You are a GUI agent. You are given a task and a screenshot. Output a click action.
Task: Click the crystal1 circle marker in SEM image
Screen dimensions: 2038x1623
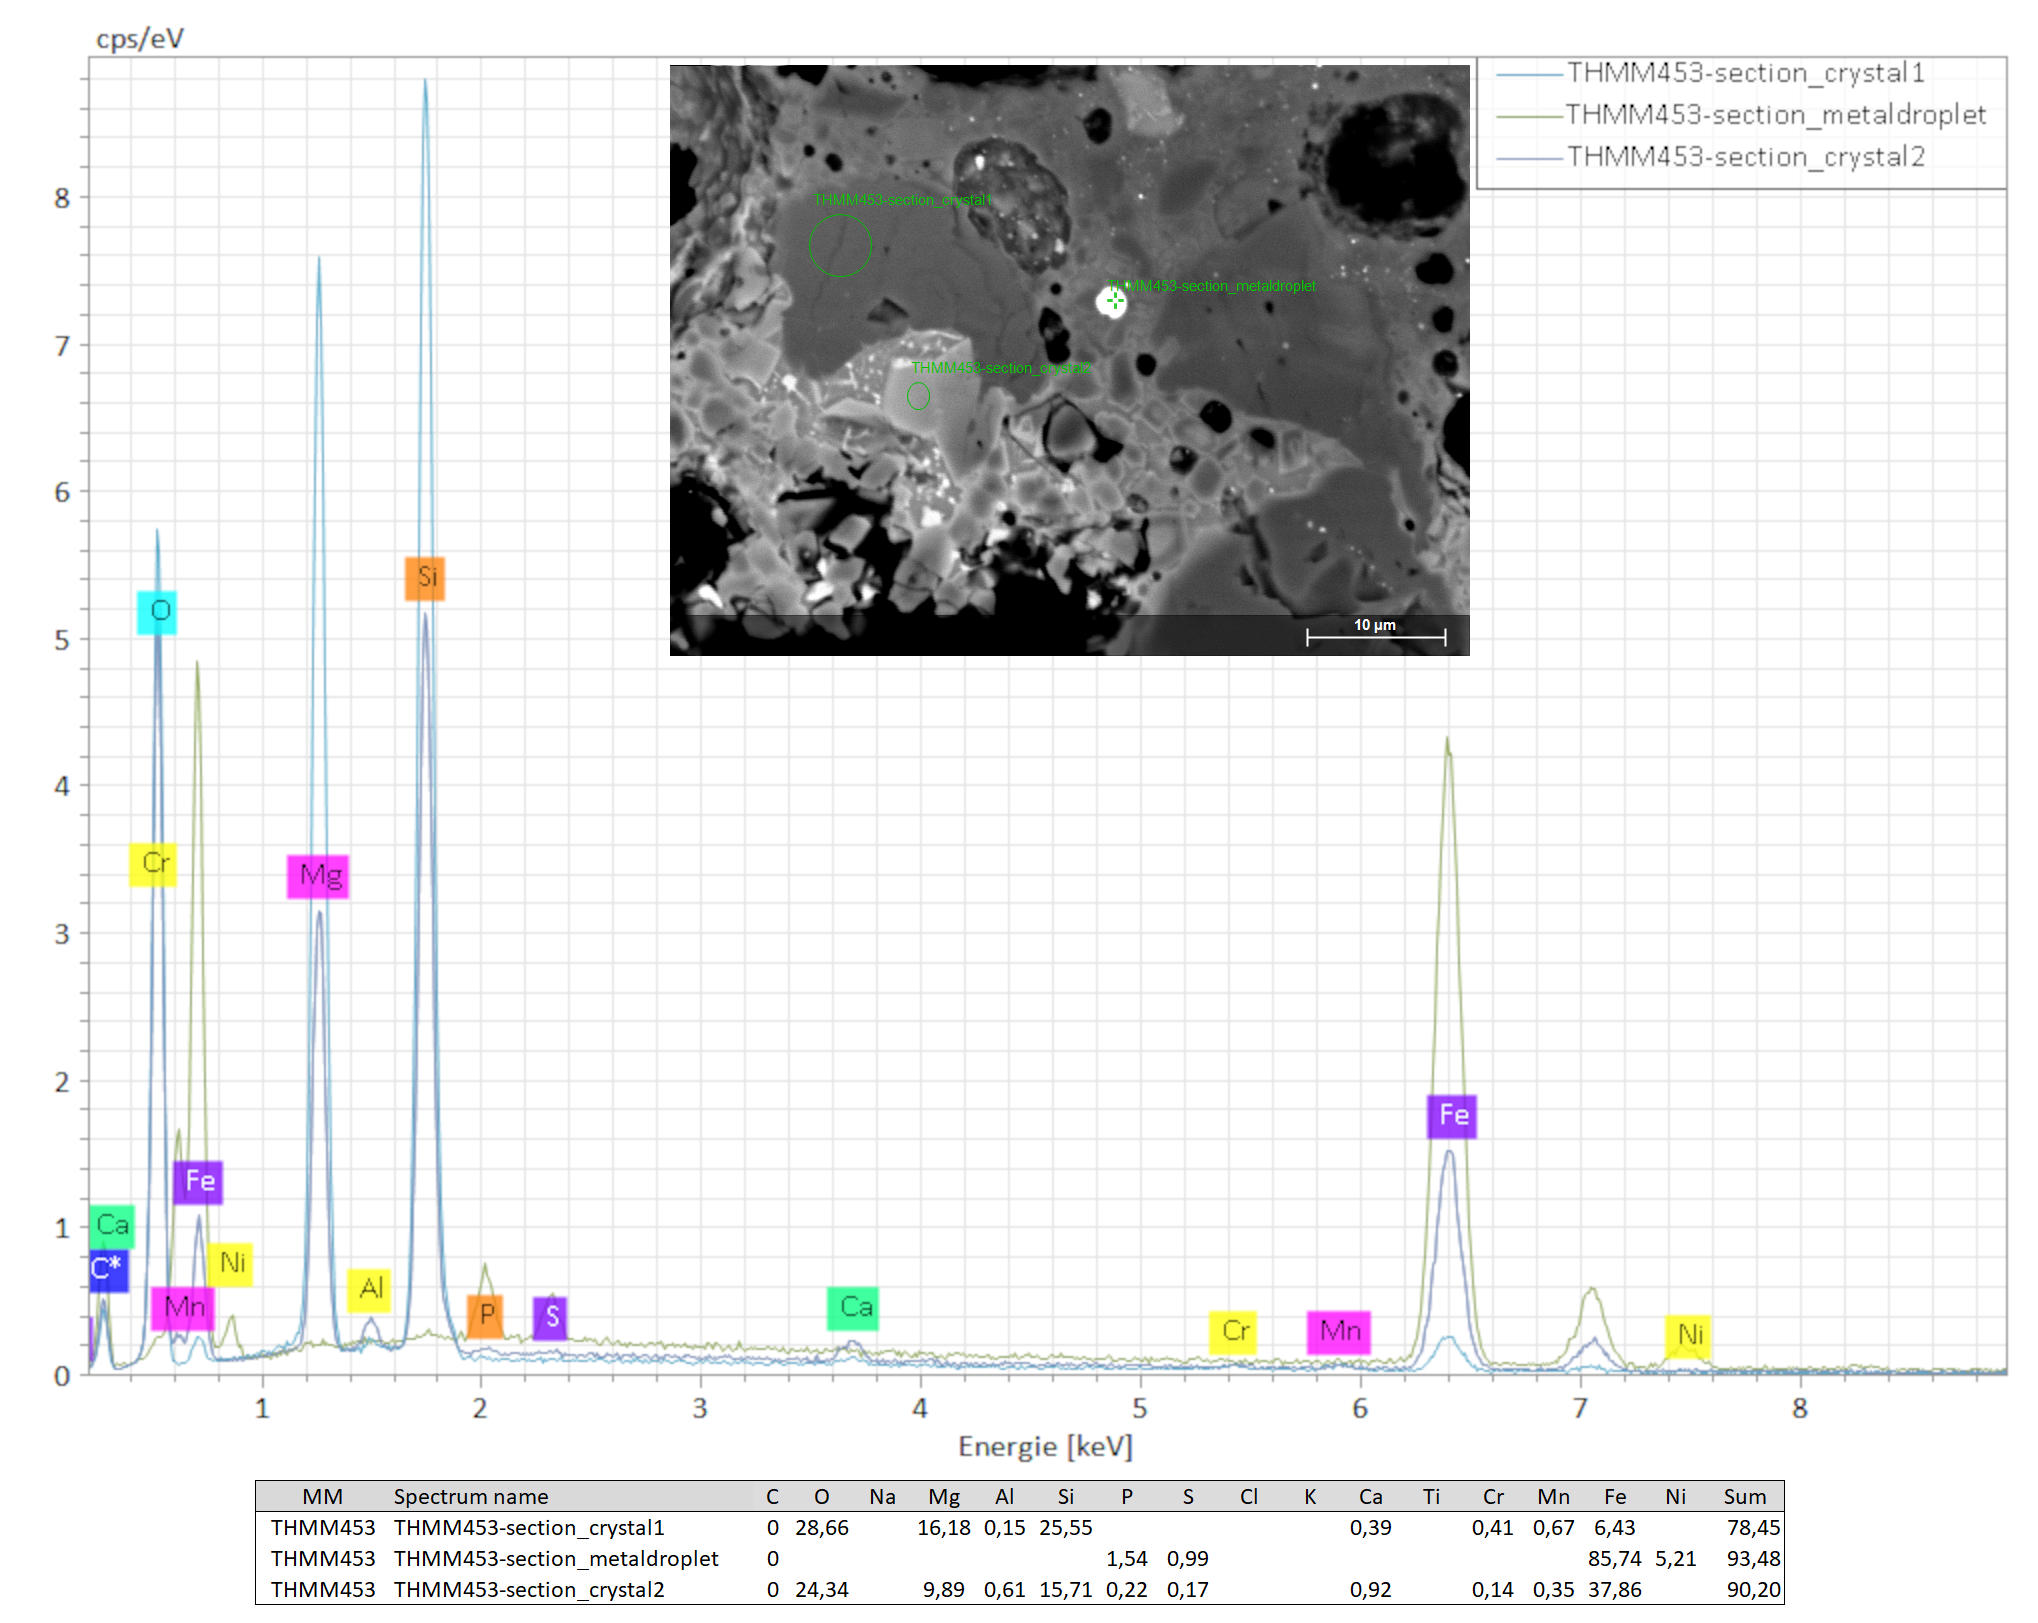[840, 245]
